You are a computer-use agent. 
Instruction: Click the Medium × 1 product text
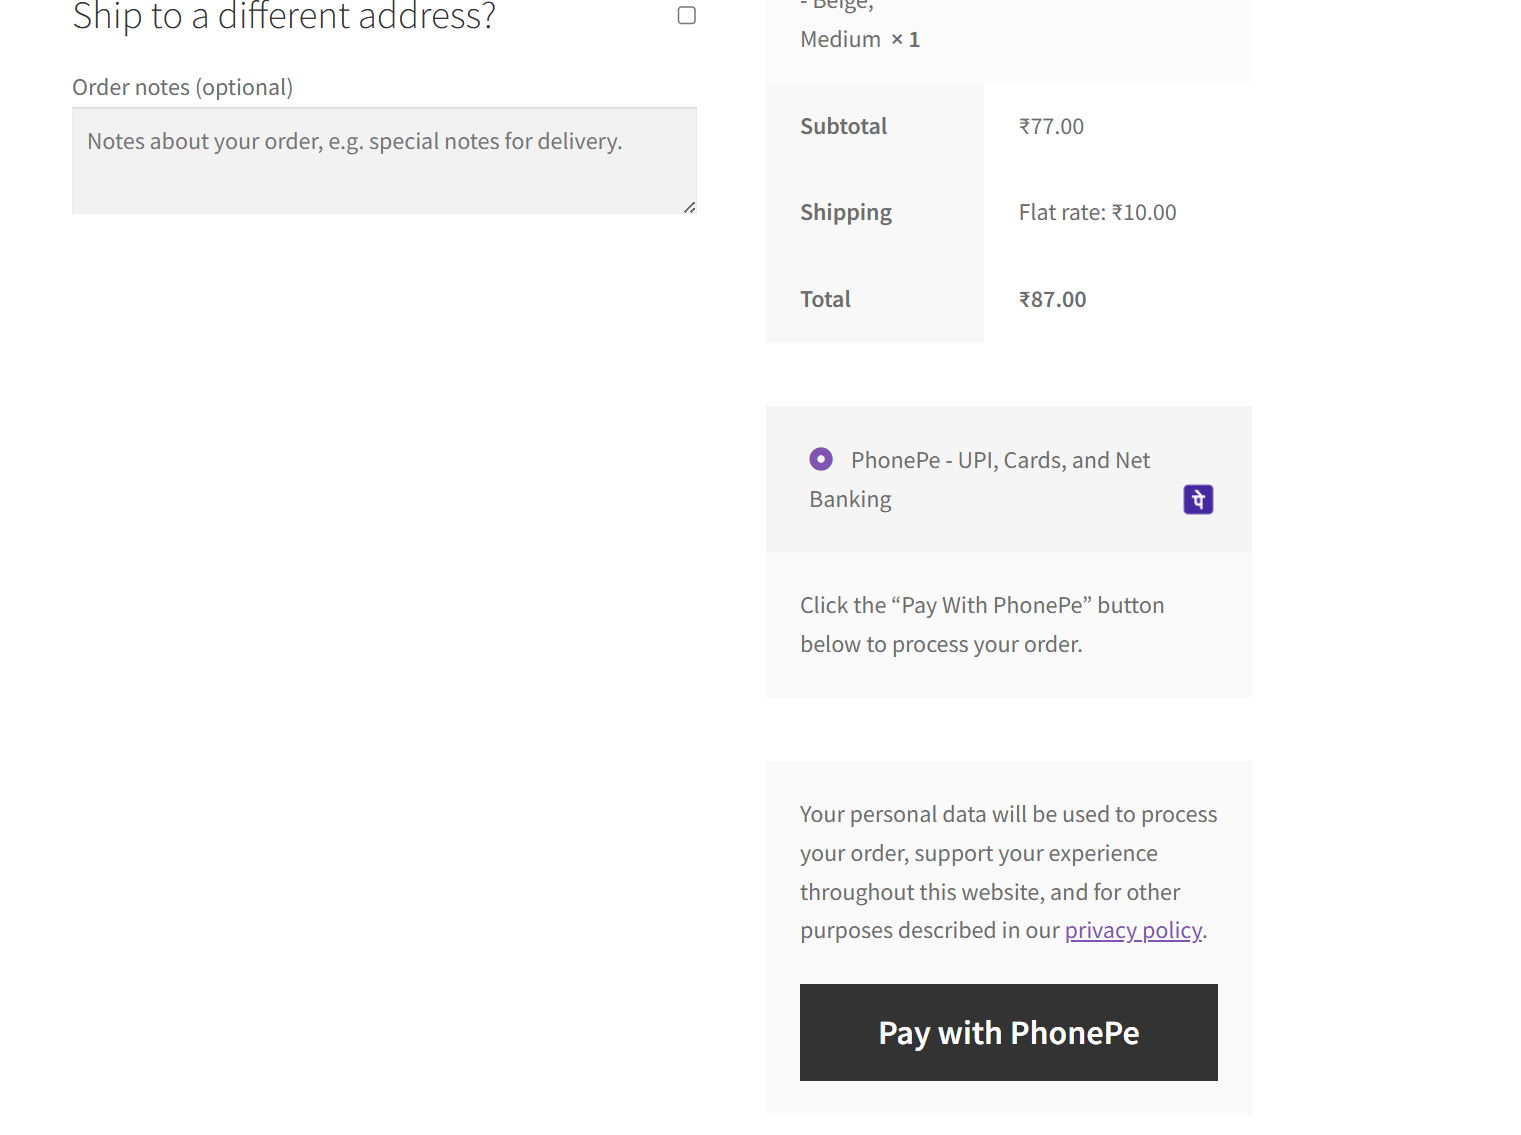[x=860, y=39]
